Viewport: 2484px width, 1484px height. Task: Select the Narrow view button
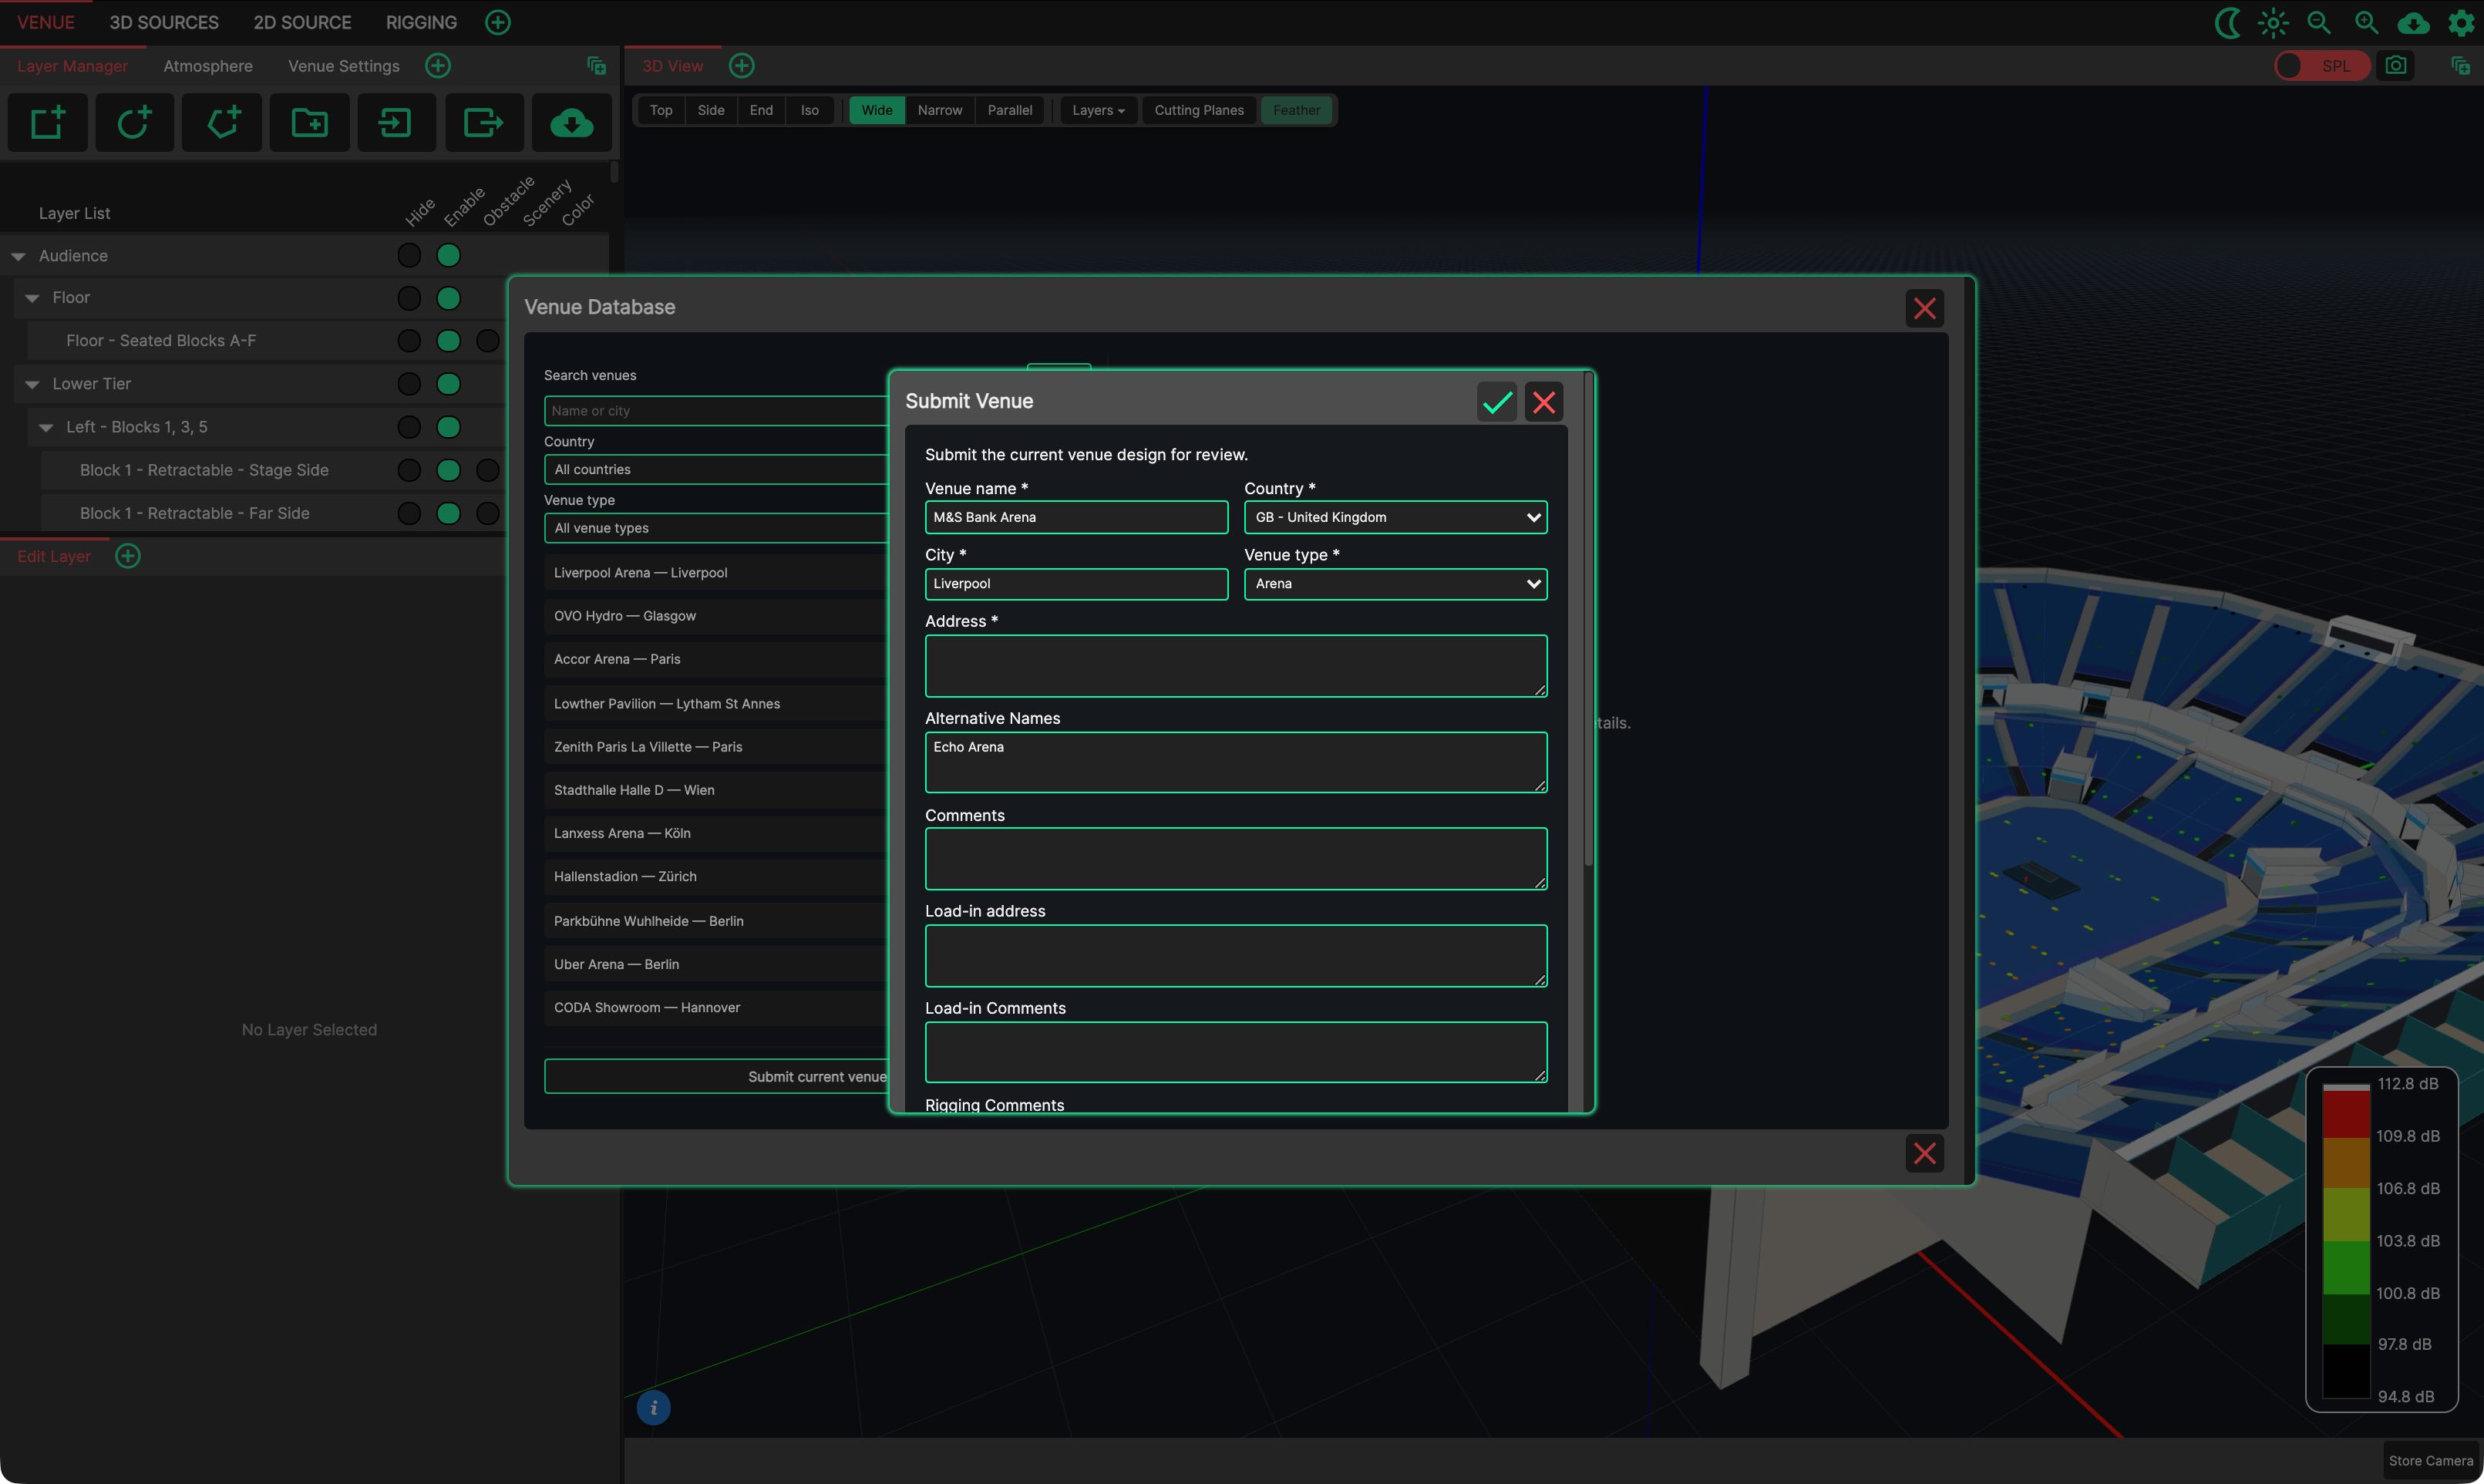940,110
